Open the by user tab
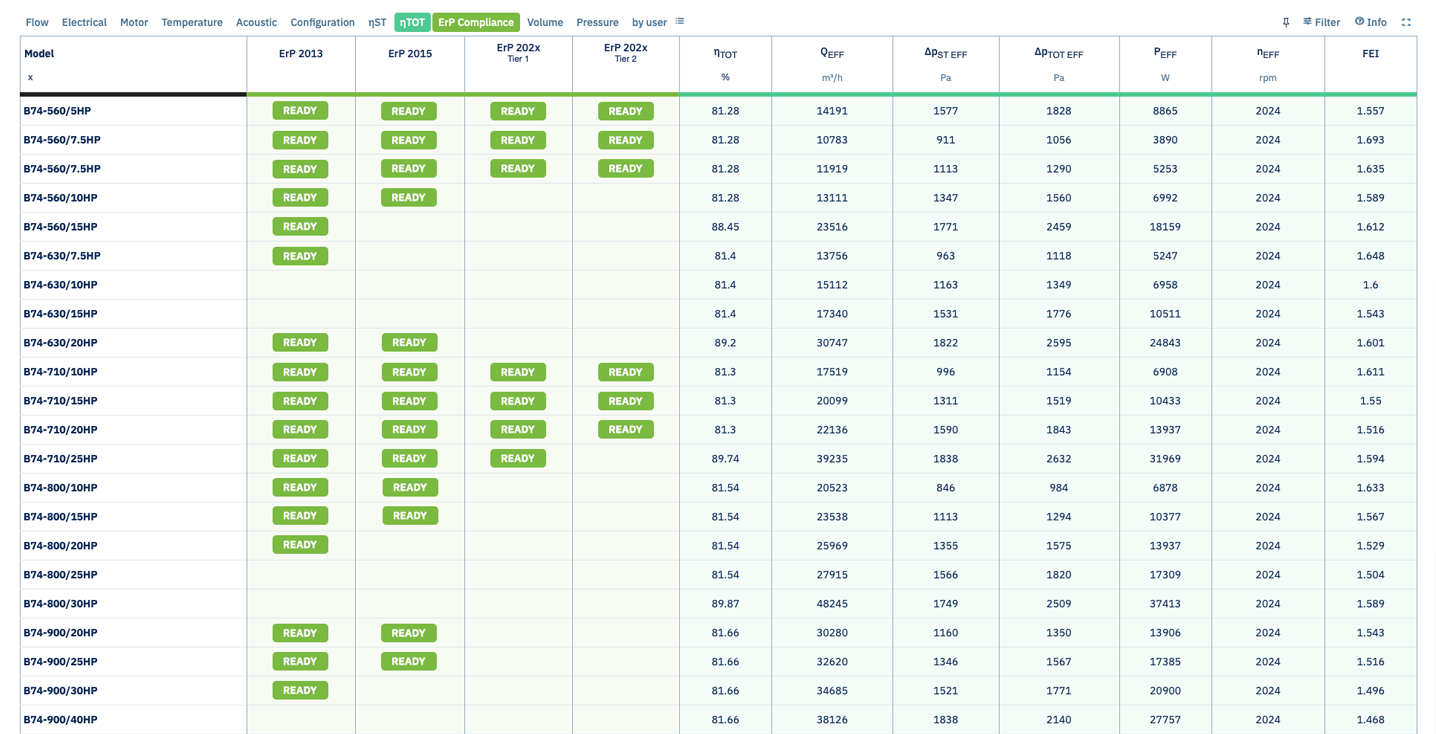This screenshot has height=734, width=1436. coord(649,22)
